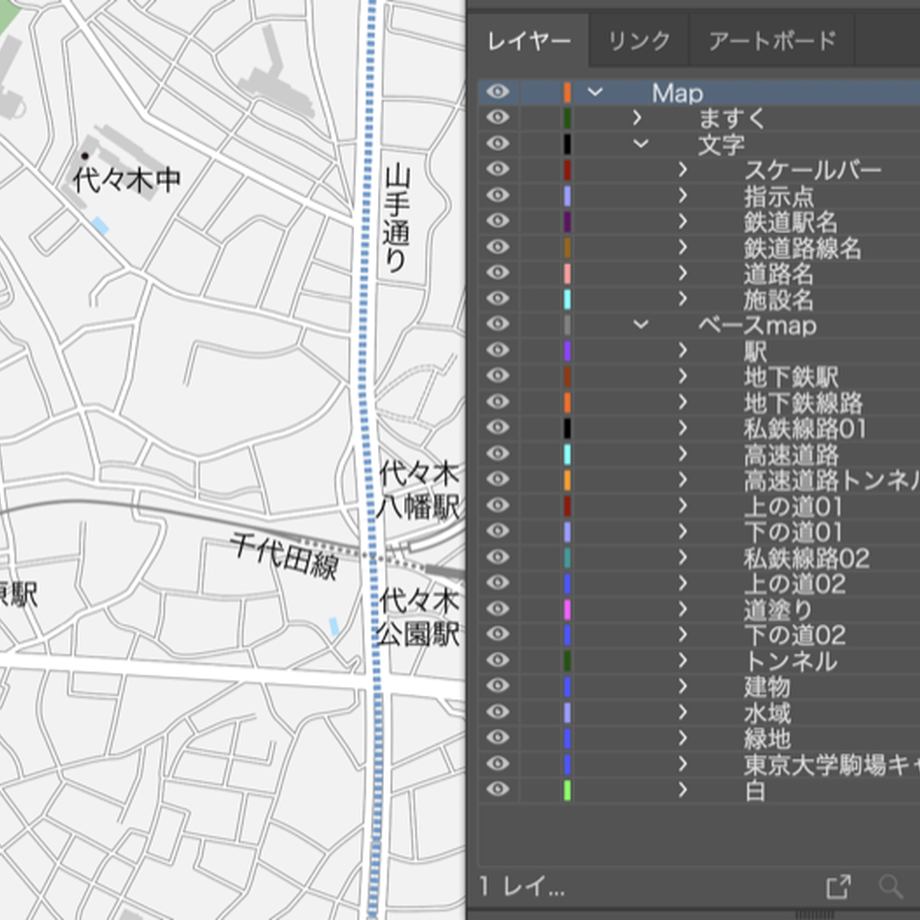This screenshot has width=920, height=920.
Task: Hide the スケールバー sublayer
Action: (x=498, y=170)
